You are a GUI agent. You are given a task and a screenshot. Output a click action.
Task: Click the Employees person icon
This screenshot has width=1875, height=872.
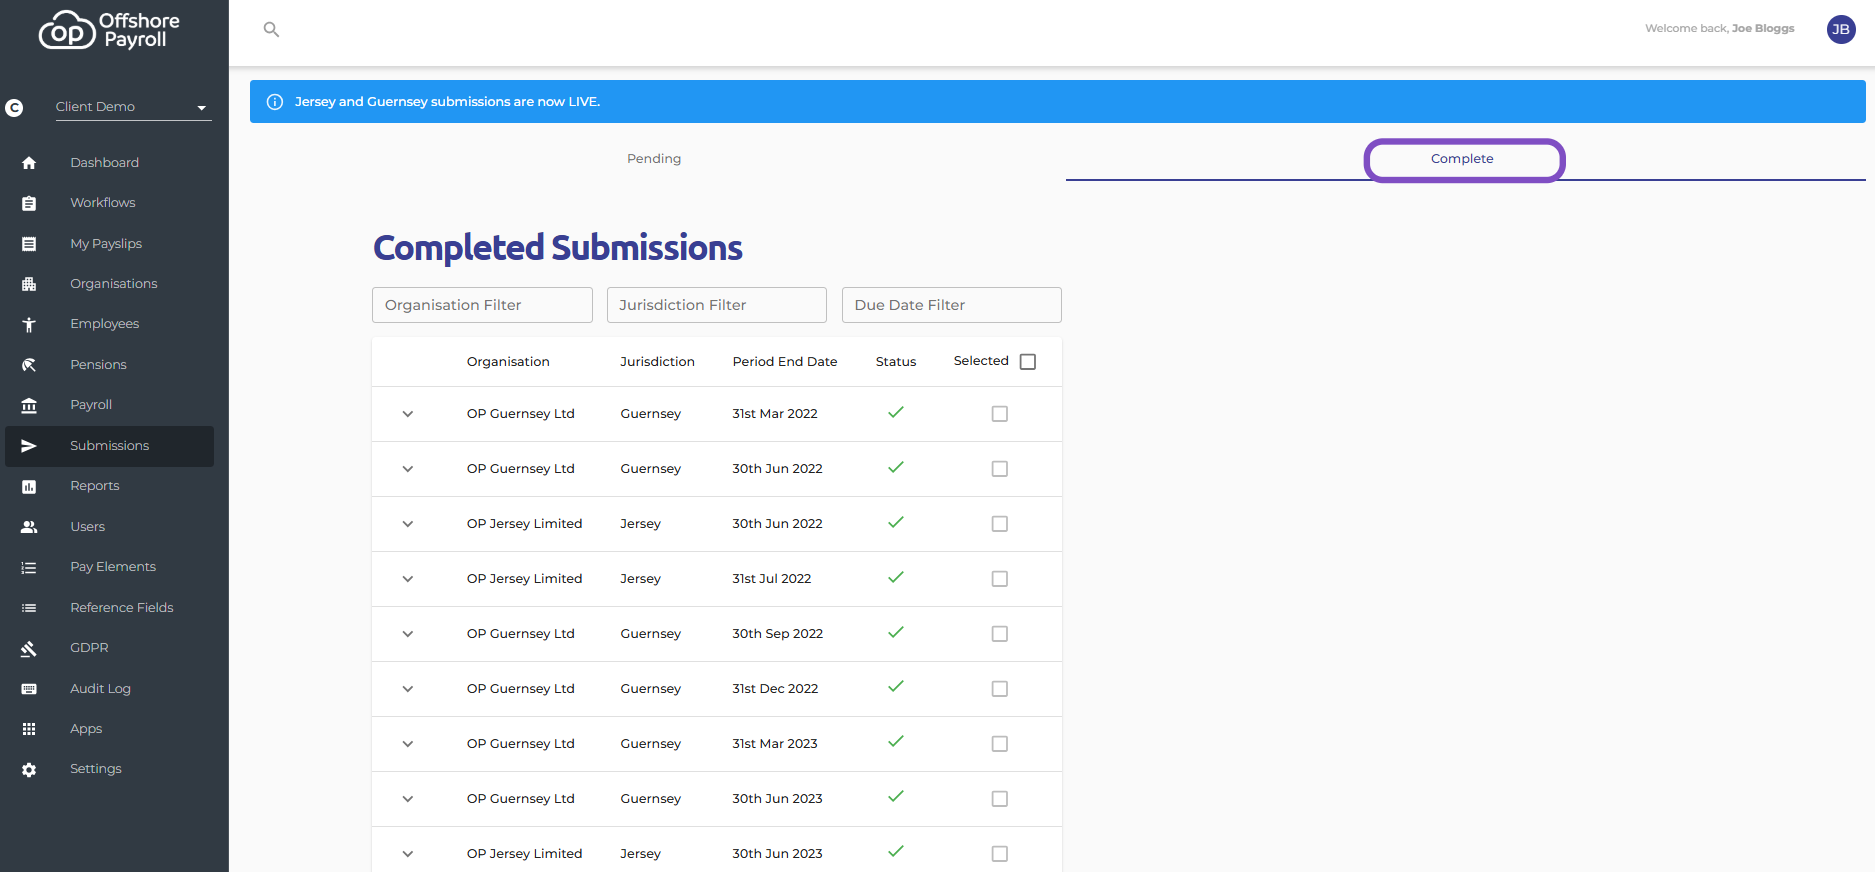point(29,324)
